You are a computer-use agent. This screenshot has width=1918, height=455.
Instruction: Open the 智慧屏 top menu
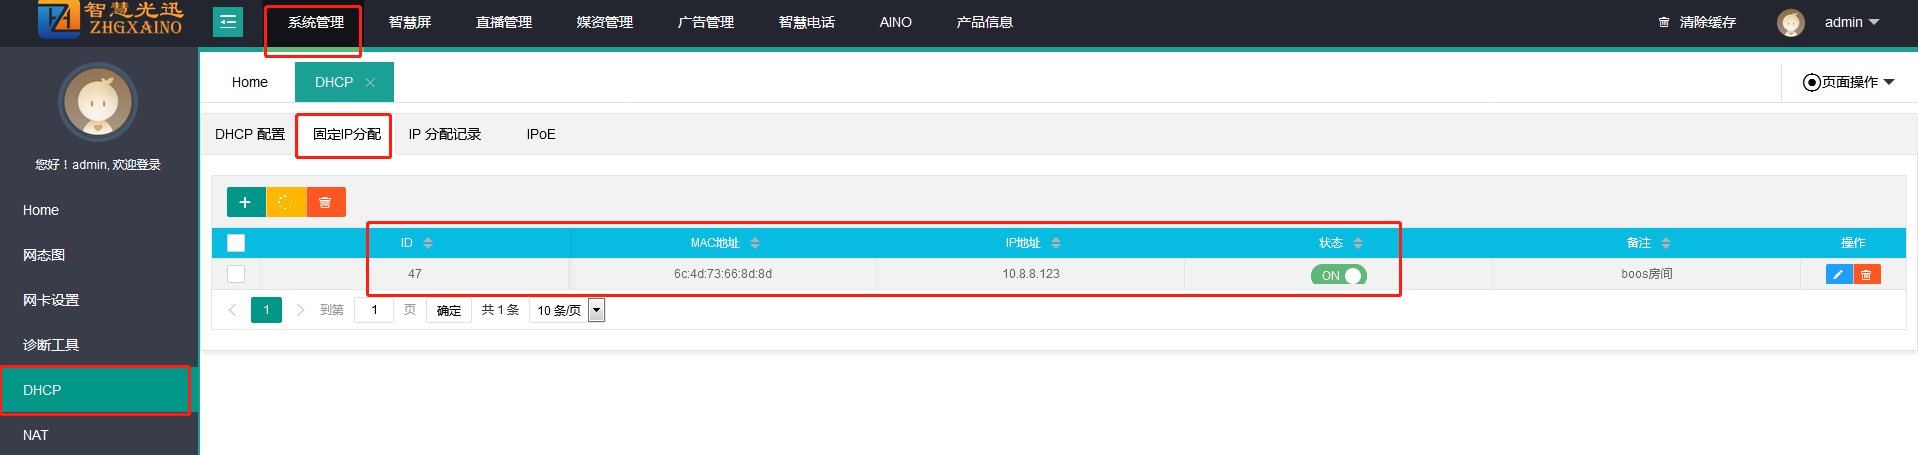409,22
